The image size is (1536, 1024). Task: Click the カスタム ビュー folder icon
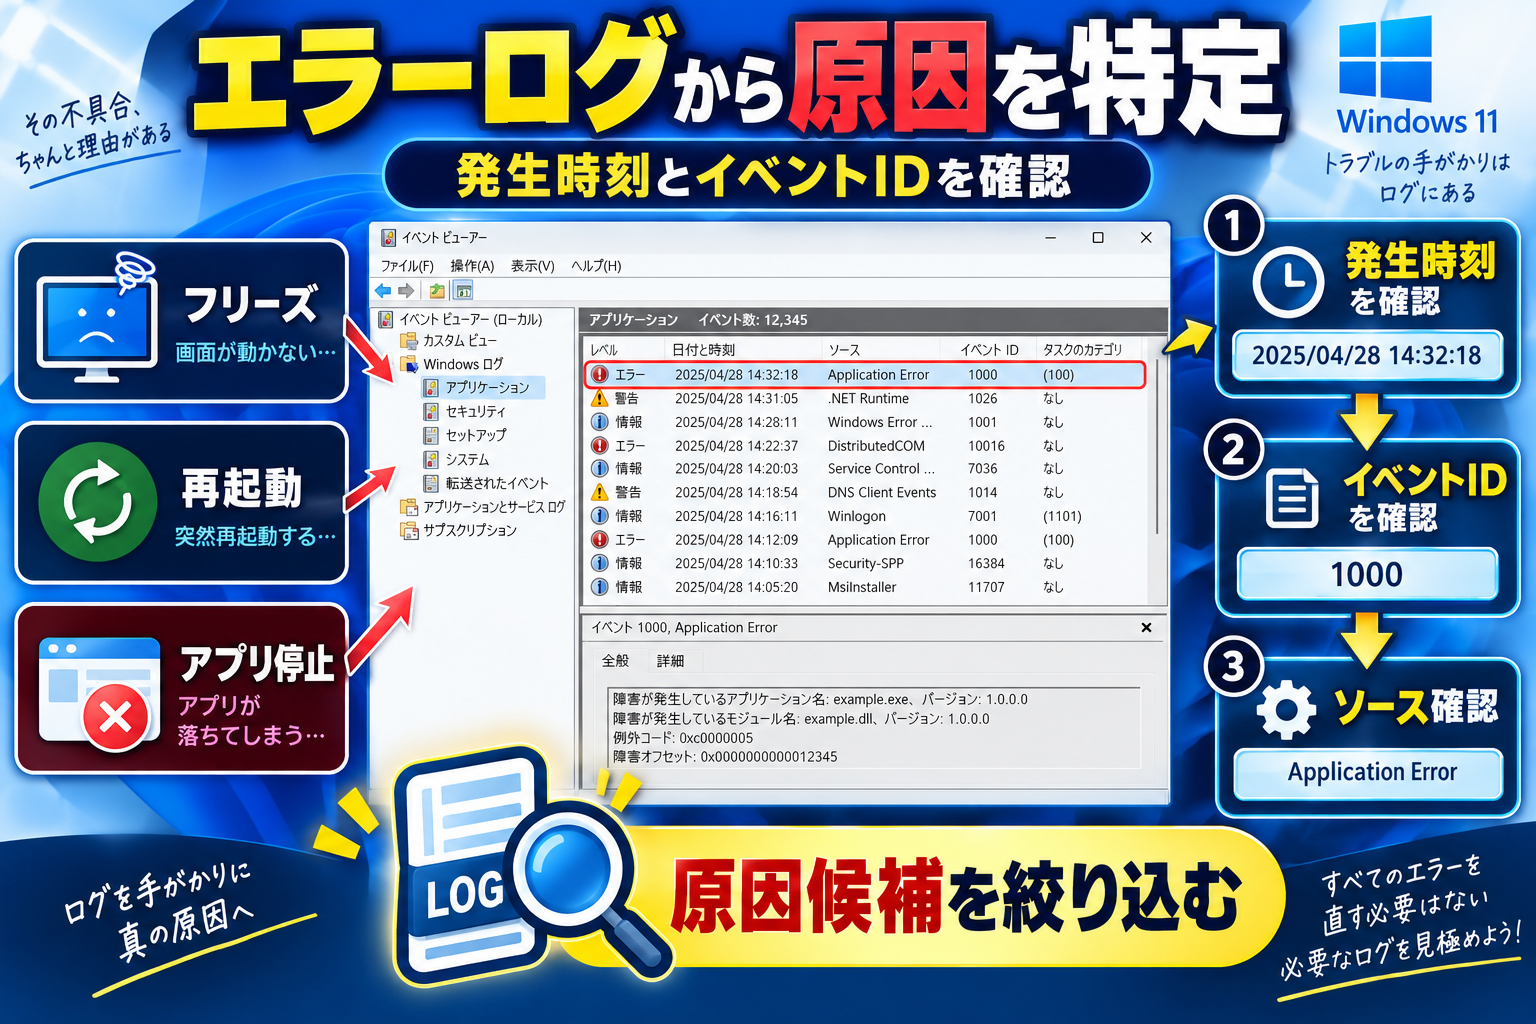tap(409, 340)
